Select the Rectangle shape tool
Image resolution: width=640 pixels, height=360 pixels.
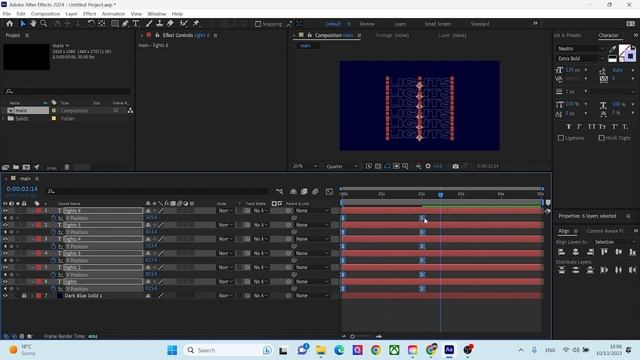pos(115,24)
